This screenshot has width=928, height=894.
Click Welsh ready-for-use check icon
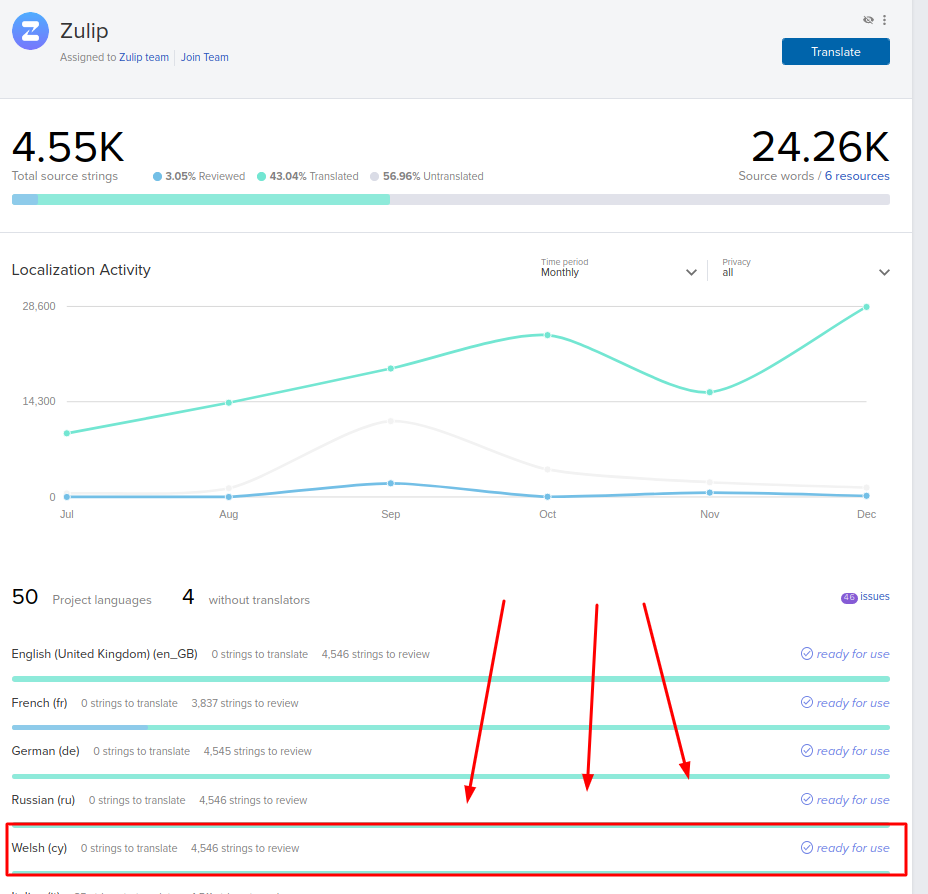807,848
